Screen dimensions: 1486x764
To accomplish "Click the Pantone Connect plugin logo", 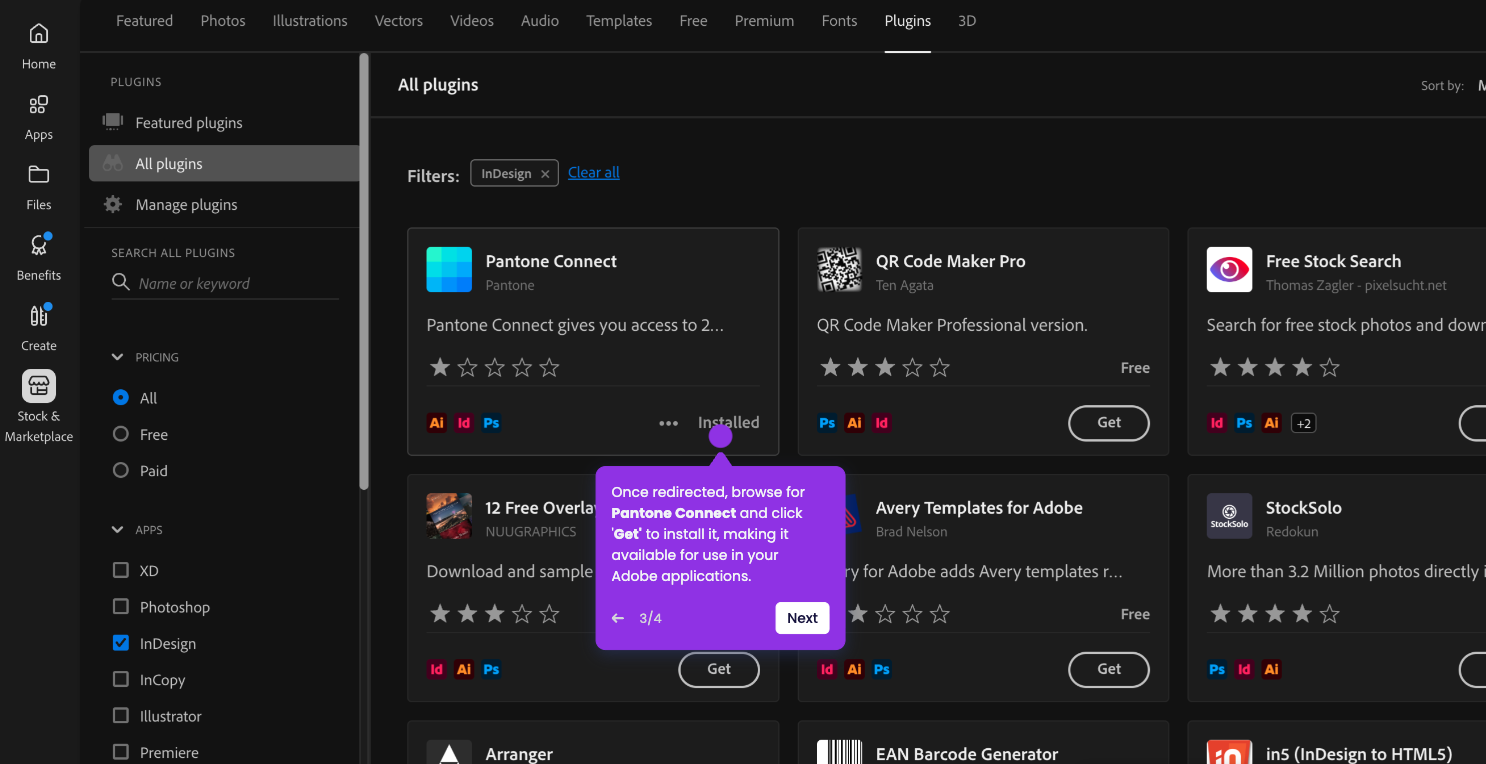I will (x=449, y=270).
